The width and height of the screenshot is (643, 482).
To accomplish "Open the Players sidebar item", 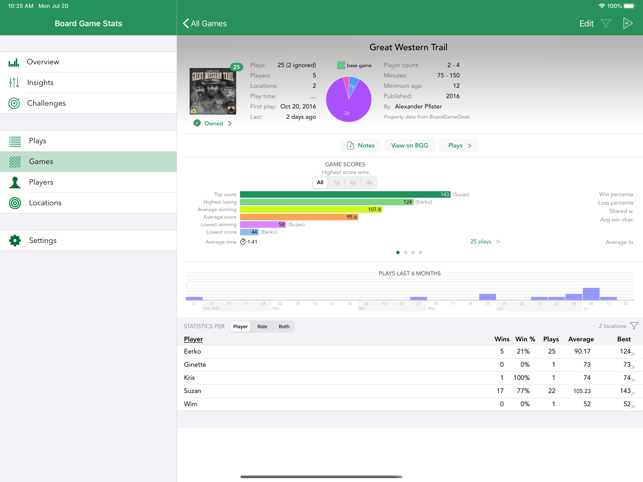I will (x=88, y=182).
